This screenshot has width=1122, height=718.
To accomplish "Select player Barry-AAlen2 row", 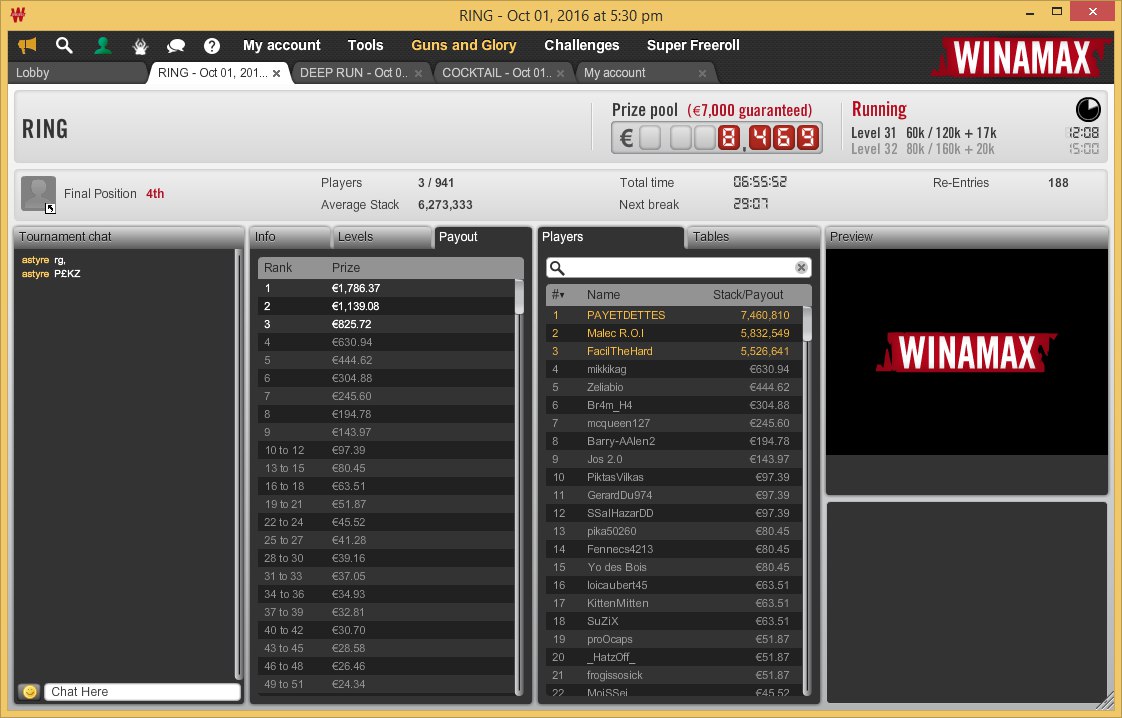I will tap(674, 441).
